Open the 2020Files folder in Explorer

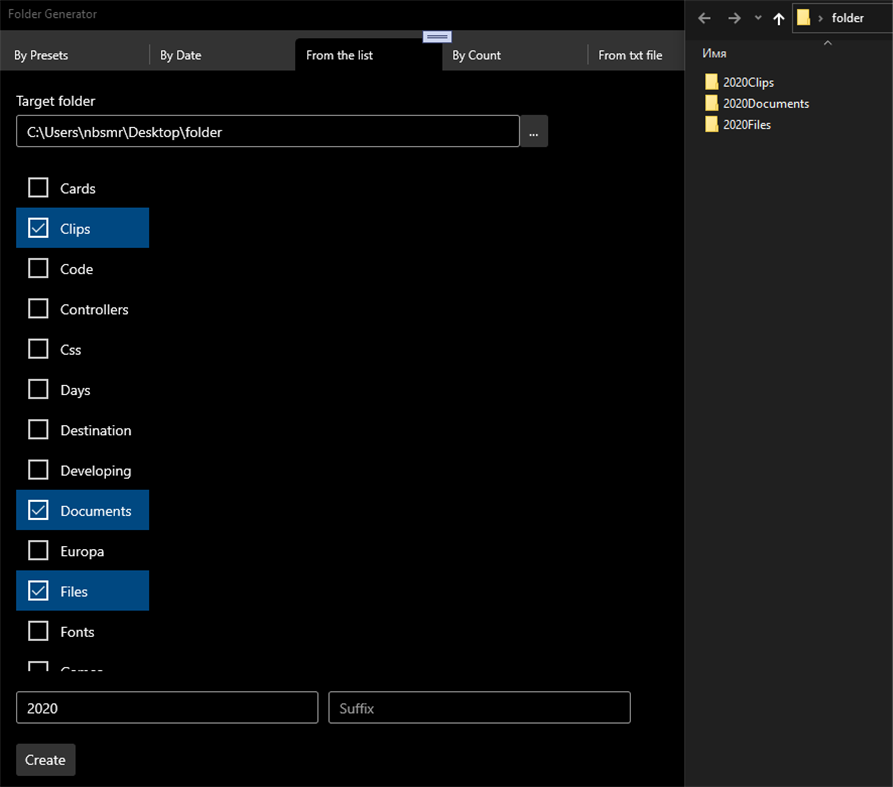pos(745,124)
